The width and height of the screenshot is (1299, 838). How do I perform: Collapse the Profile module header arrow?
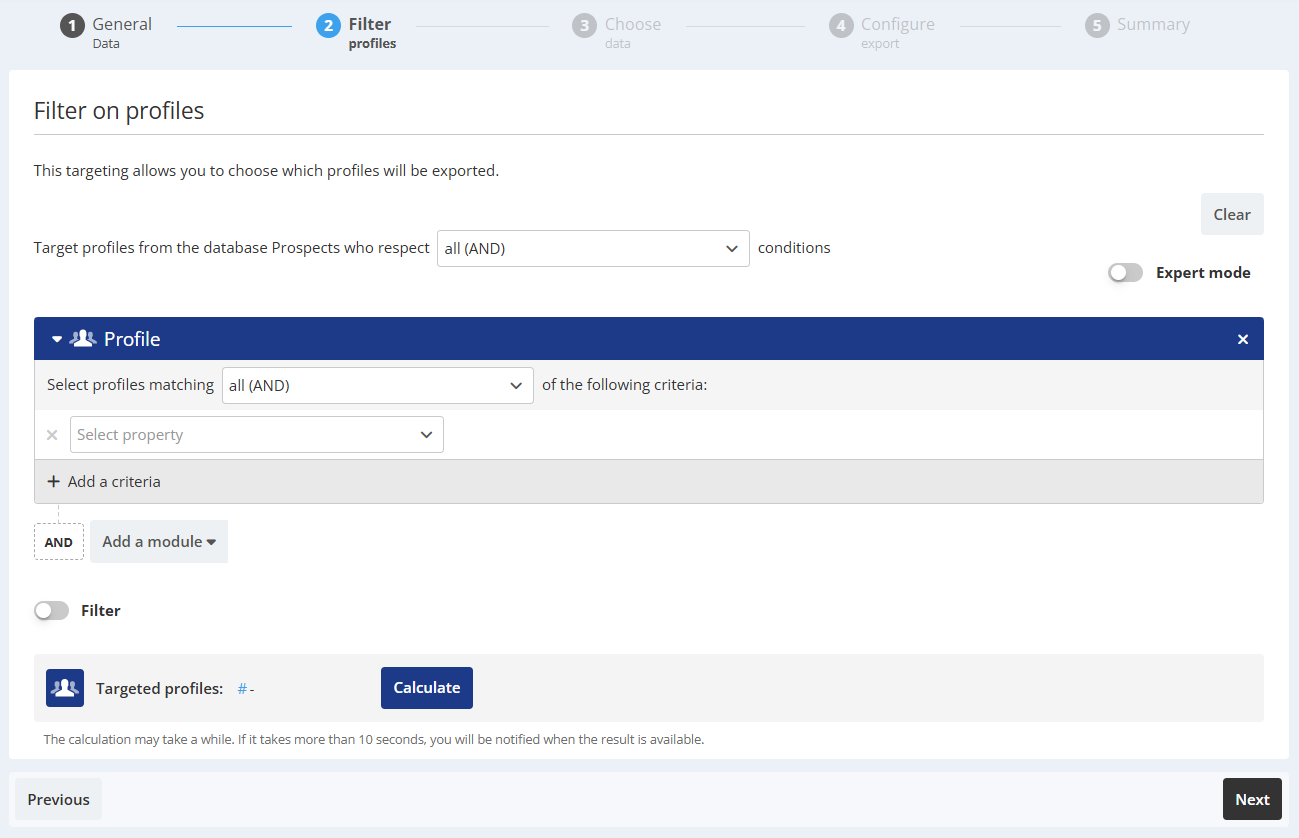click(57, 340)
